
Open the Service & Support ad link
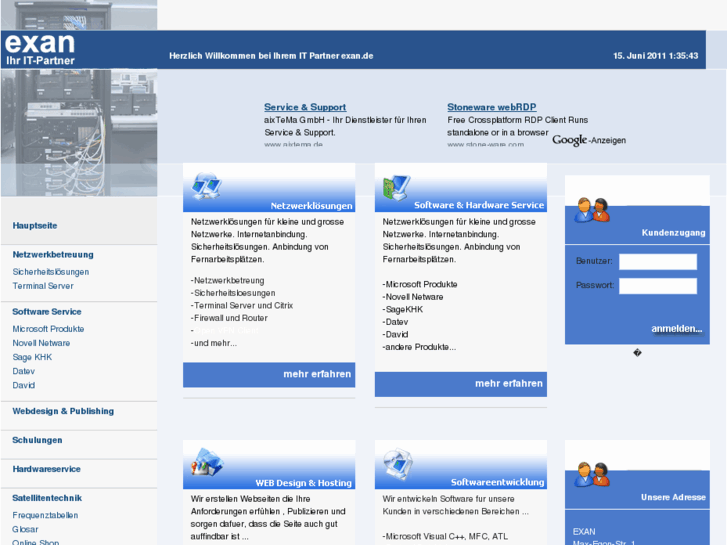tap(305, 107)
